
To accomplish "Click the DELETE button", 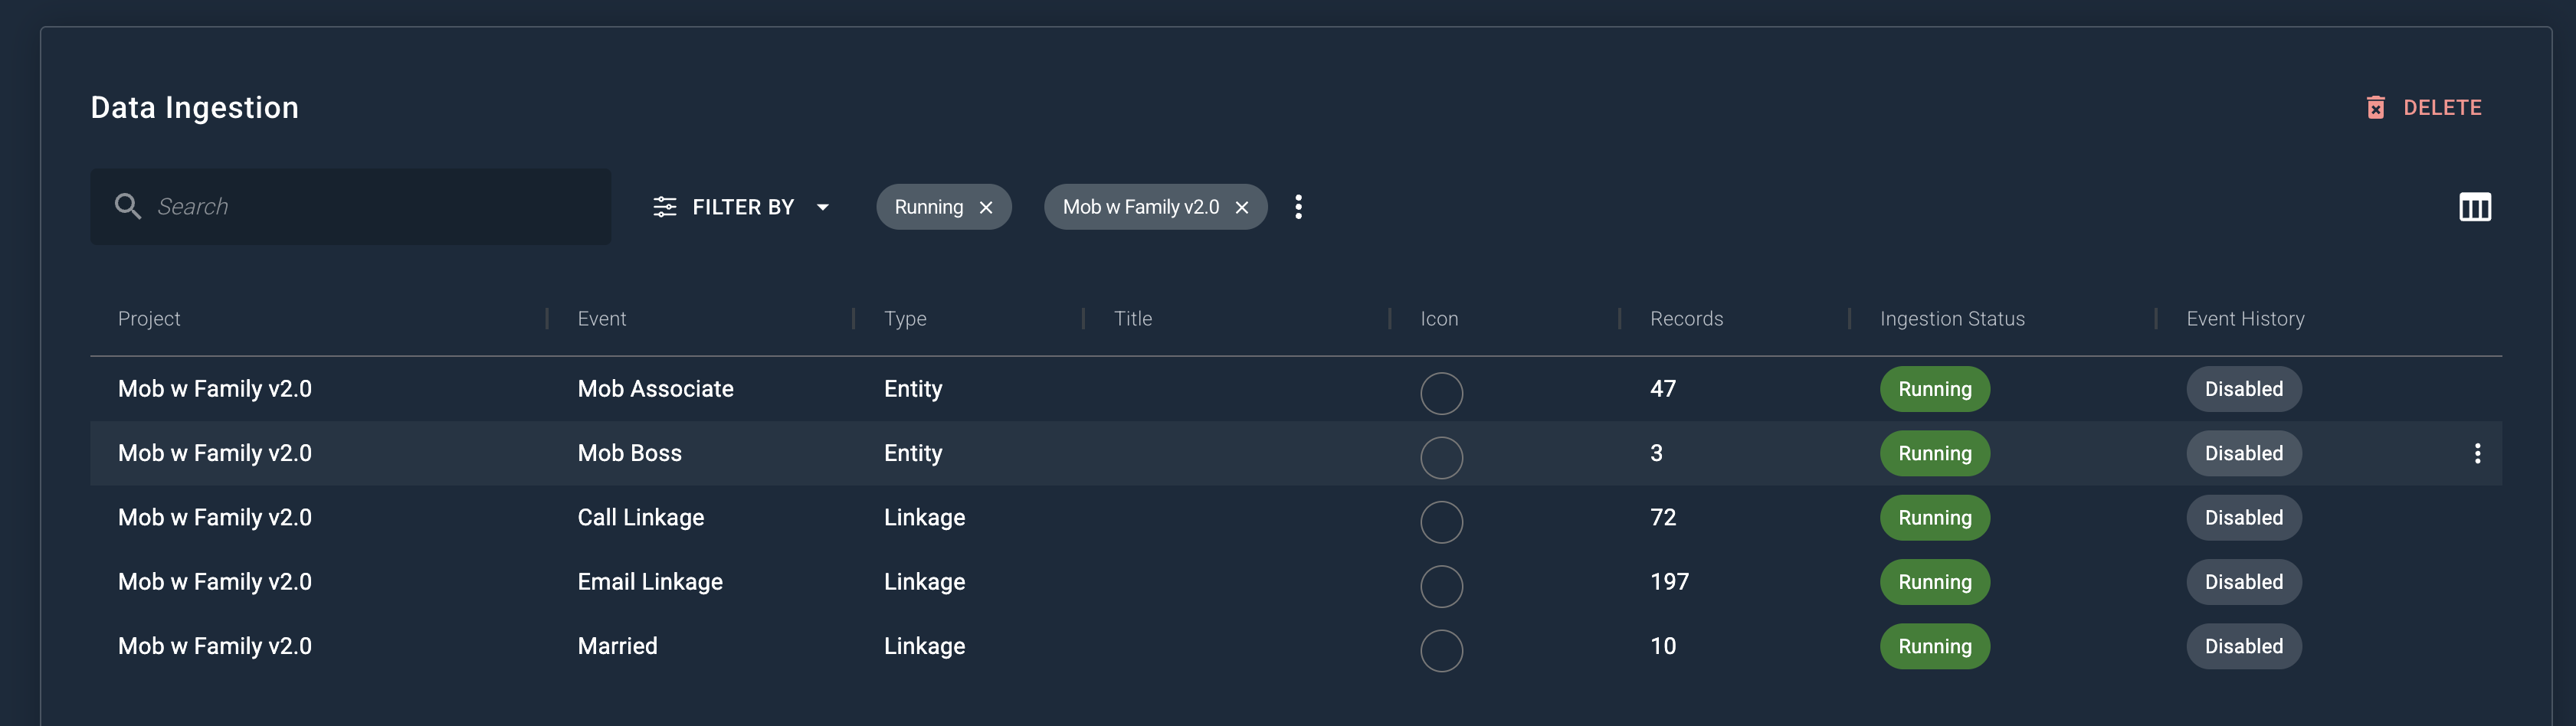I will (x=2442, y=107).
